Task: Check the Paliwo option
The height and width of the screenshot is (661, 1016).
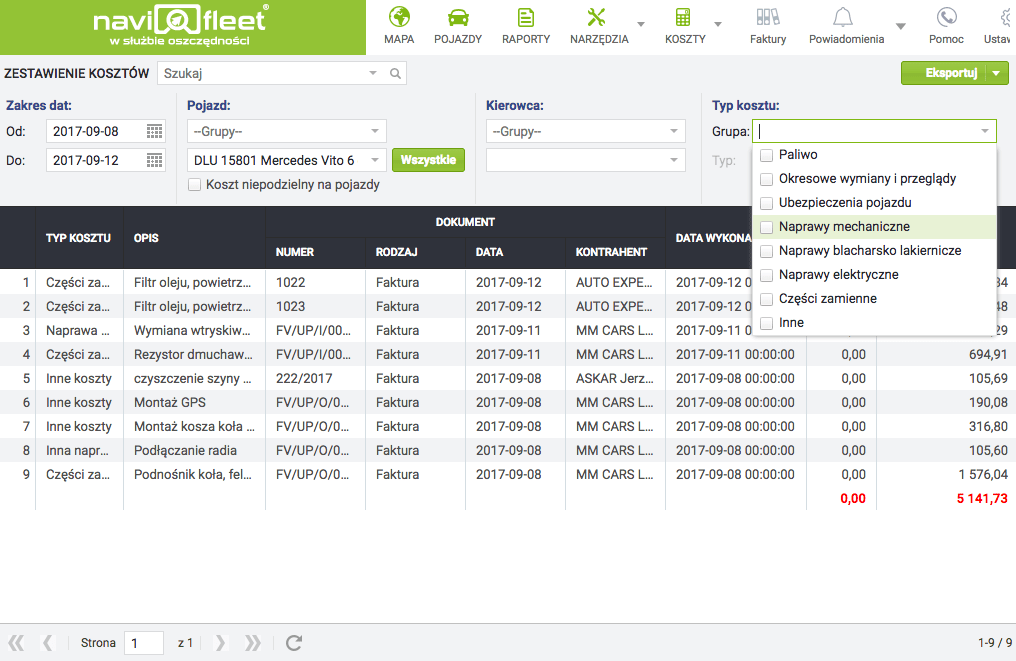Action: (x=767, y=156)
